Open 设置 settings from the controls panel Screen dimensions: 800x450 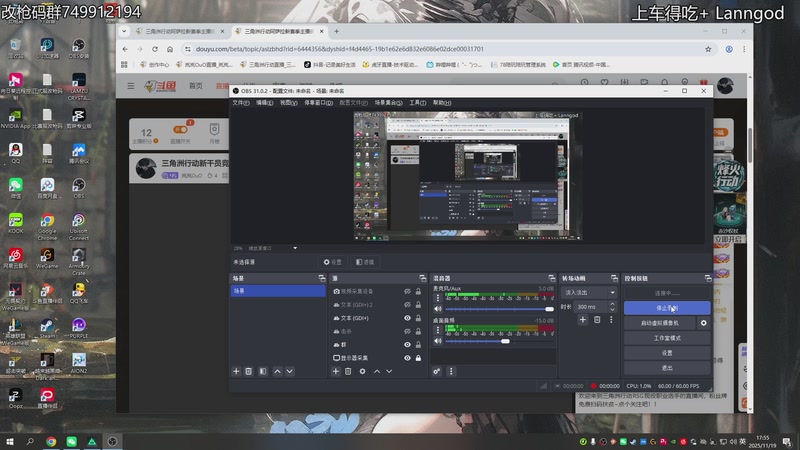pyautogui.click(x=667, y=353)
